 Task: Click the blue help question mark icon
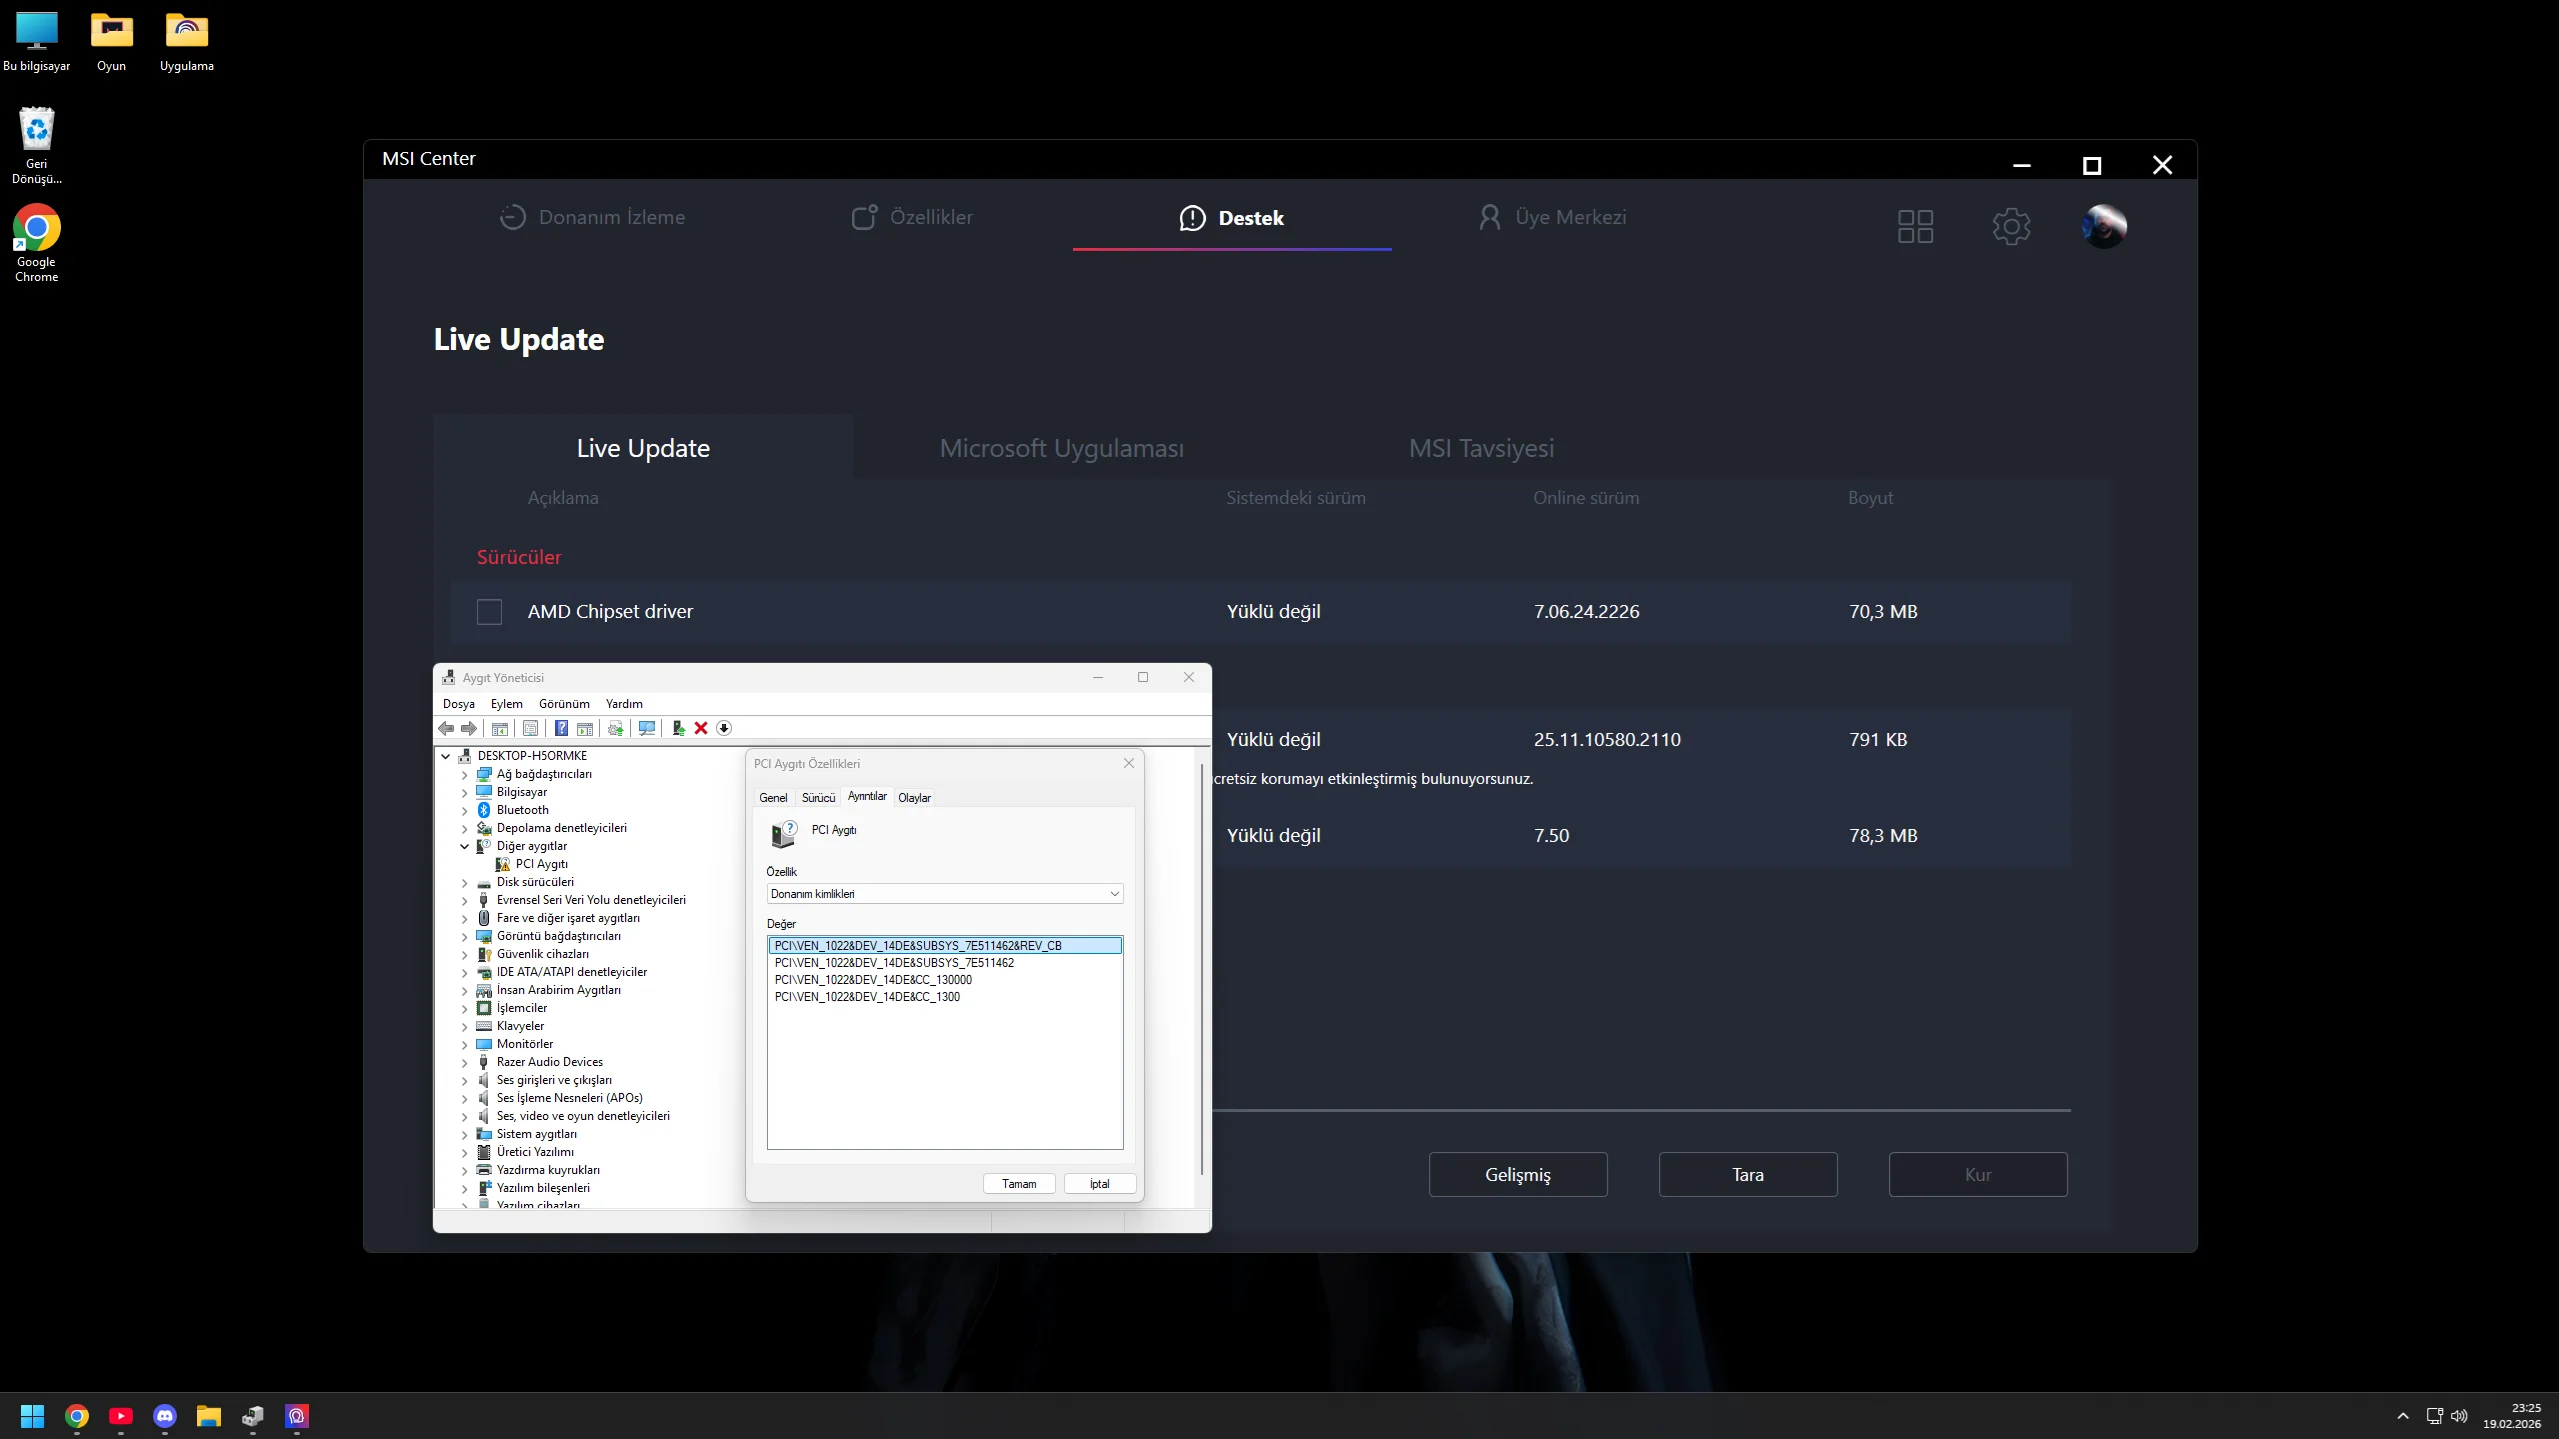(561, 728)
